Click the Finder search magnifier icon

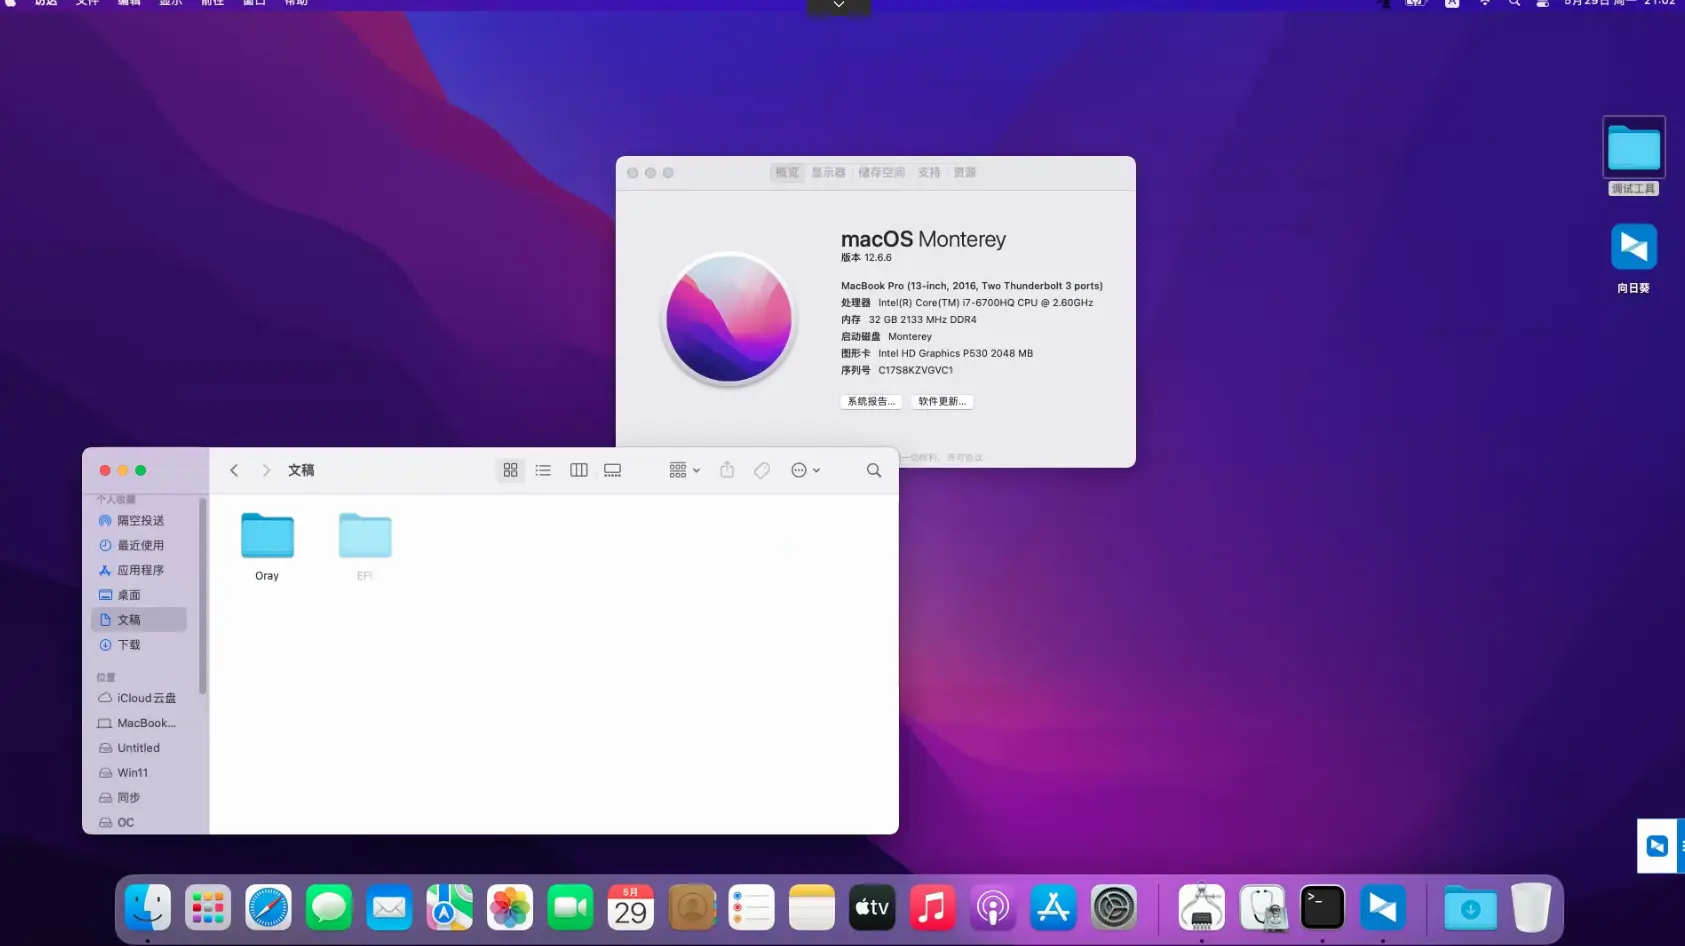pos(874,470)
